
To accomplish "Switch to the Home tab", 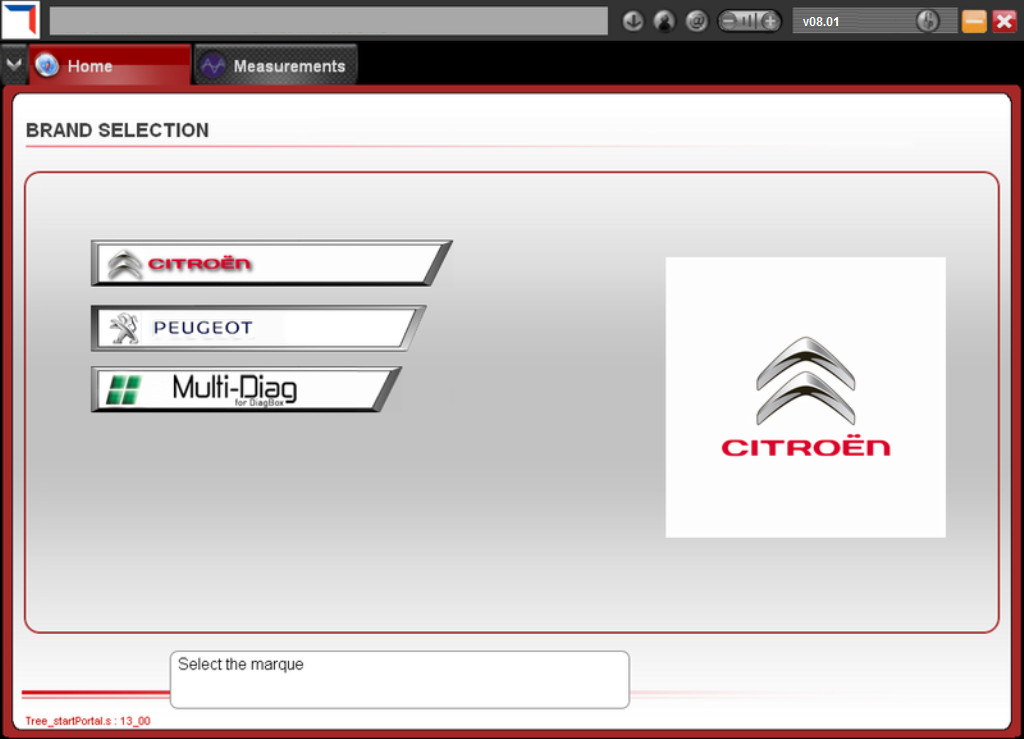I will tap(110, 65).
